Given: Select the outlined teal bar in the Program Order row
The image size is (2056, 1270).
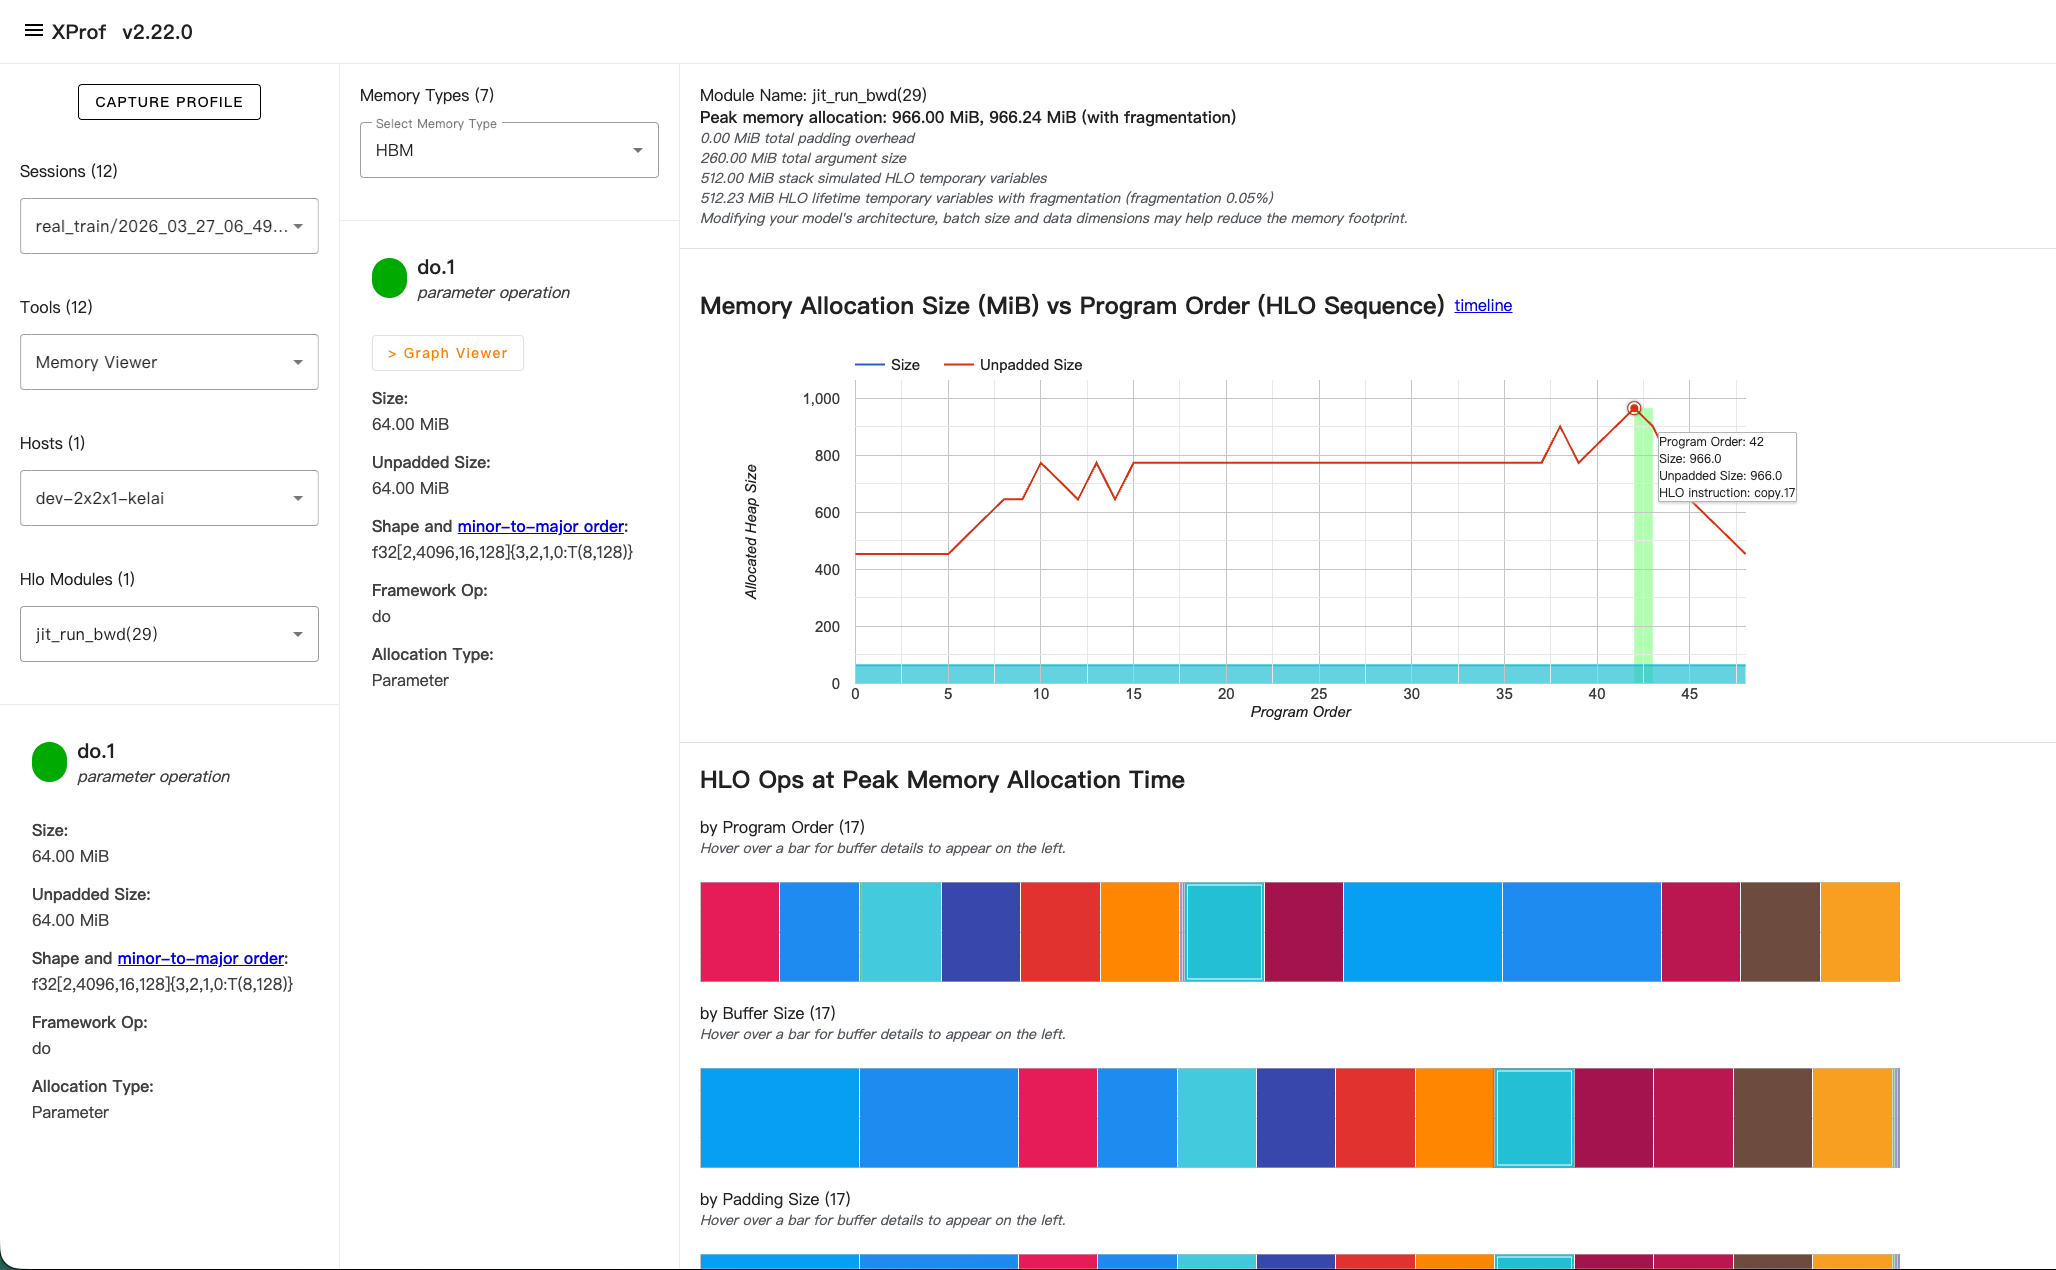Looking at the screenshot, I should (x=1225, y=932).
